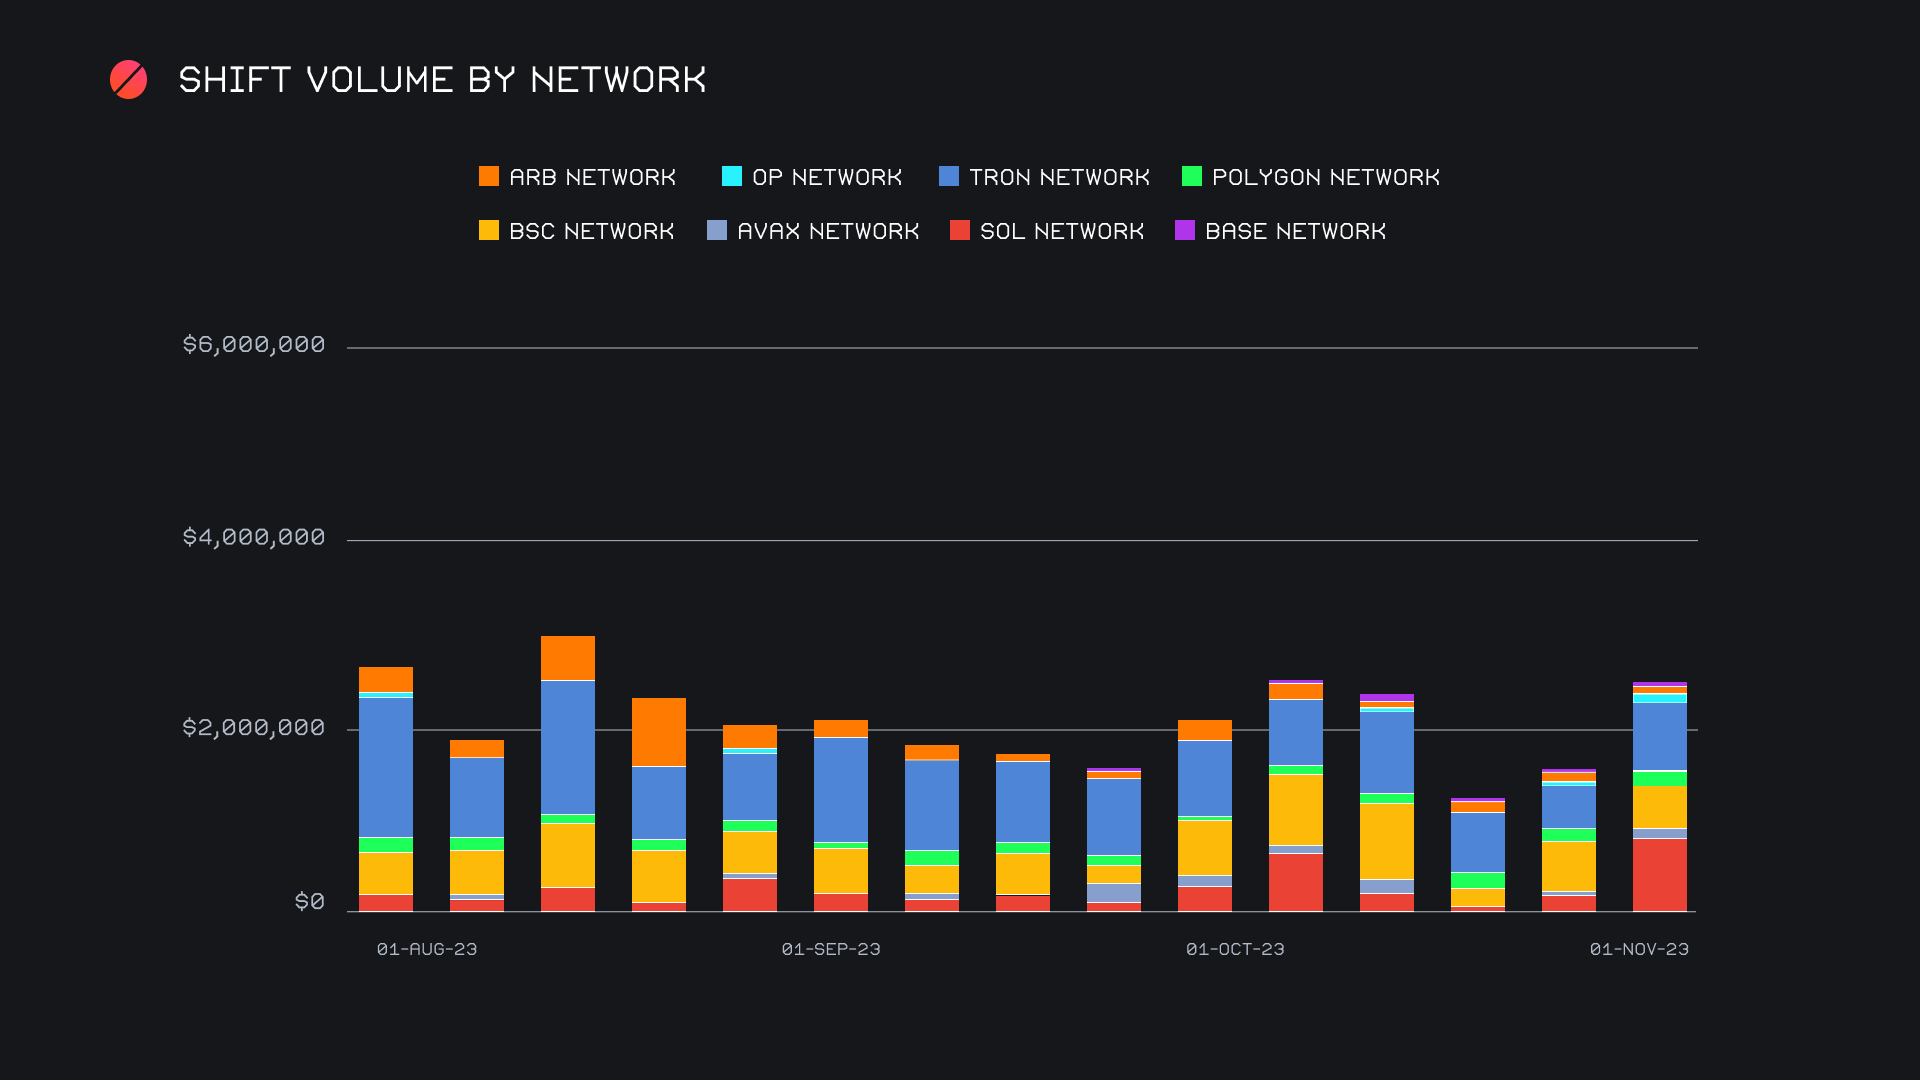Click the gray-blue AVAX Network legend swatch
The image size is (1920, 1080).
717,231
